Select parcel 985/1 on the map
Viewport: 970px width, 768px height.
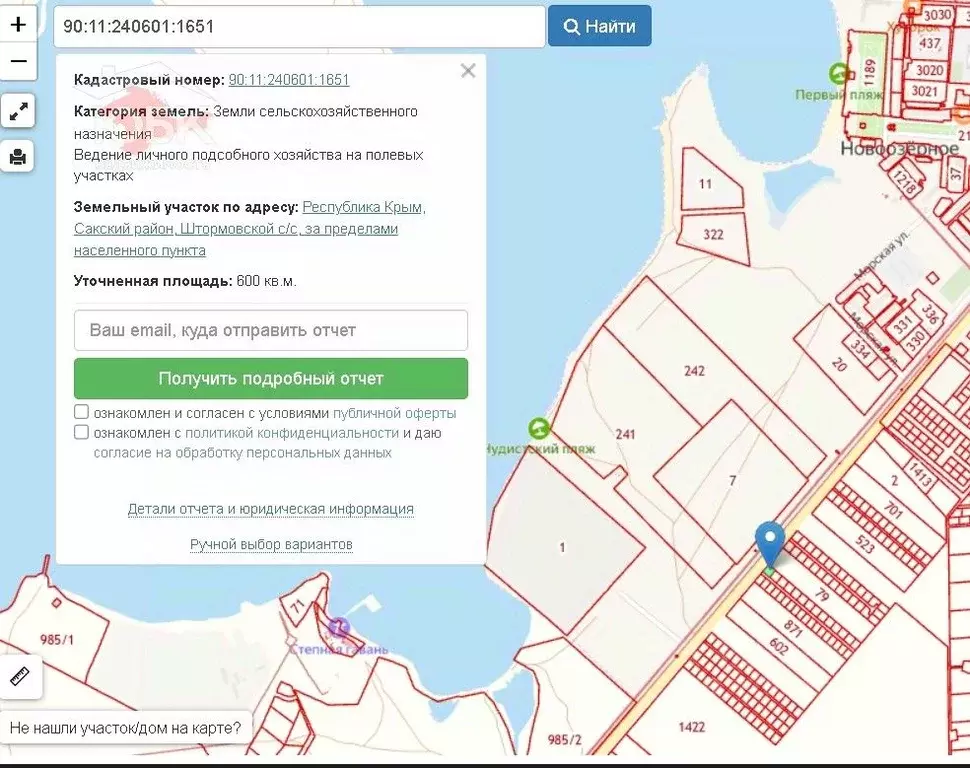click(57, 639)
